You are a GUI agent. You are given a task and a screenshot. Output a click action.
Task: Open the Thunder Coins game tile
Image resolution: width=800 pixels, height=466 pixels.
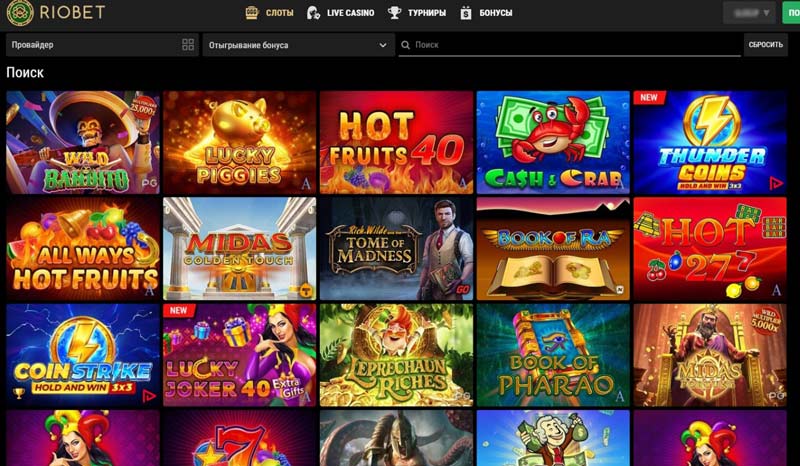[x=710, y=142]
